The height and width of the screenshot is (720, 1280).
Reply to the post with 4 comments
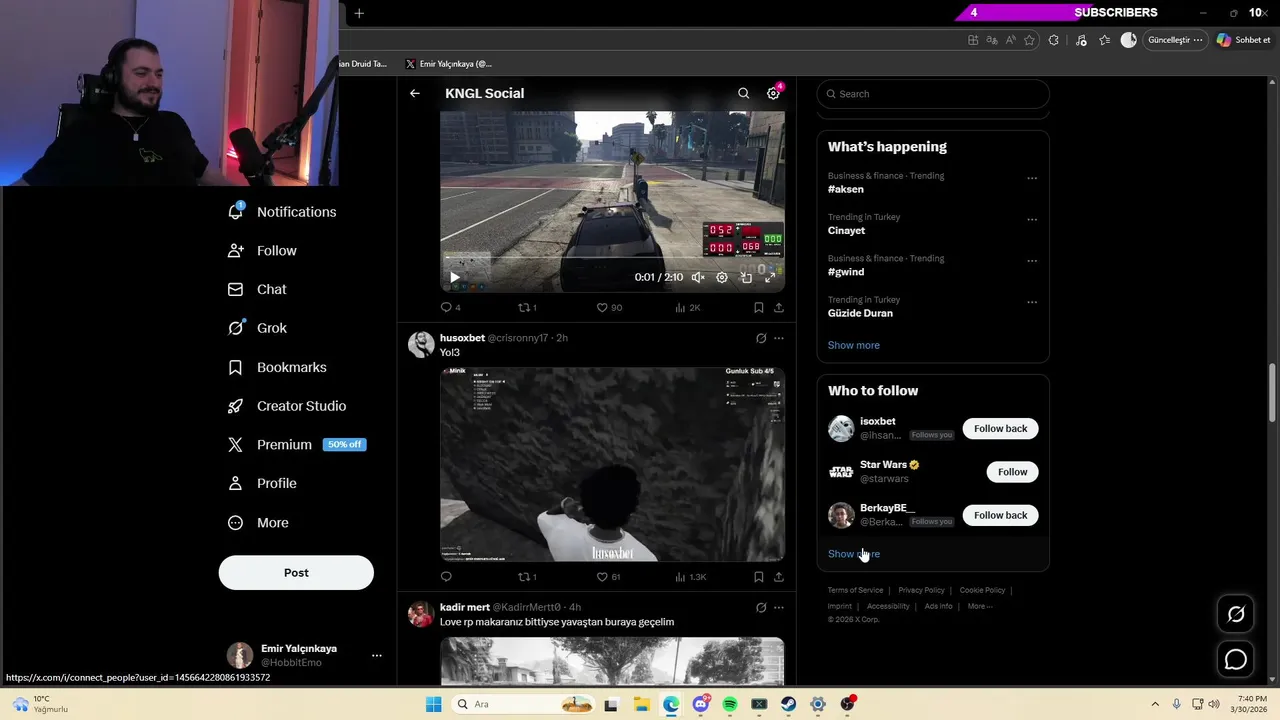450,307
